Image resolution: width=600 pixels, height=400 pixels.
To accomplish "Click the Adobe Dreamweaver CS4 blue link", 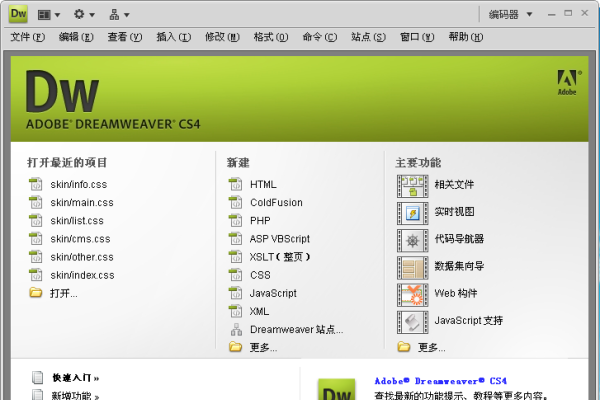I will coord(441,381).
